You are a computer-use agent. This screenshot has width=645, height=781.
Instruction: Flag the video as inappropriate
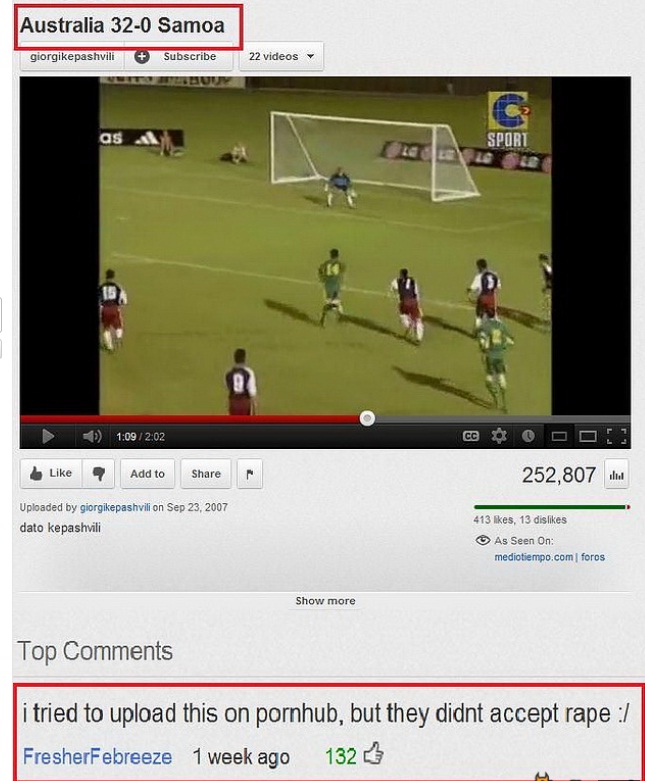(250, 473)
